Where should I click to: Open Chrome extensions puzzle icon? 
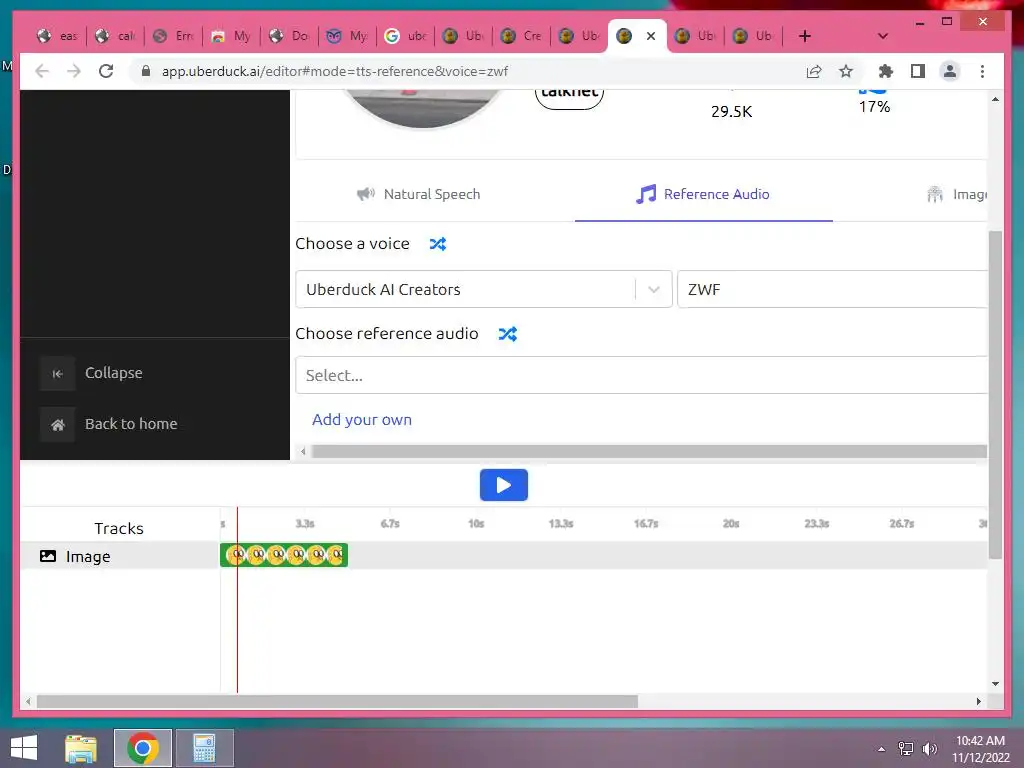pos(886,71)
